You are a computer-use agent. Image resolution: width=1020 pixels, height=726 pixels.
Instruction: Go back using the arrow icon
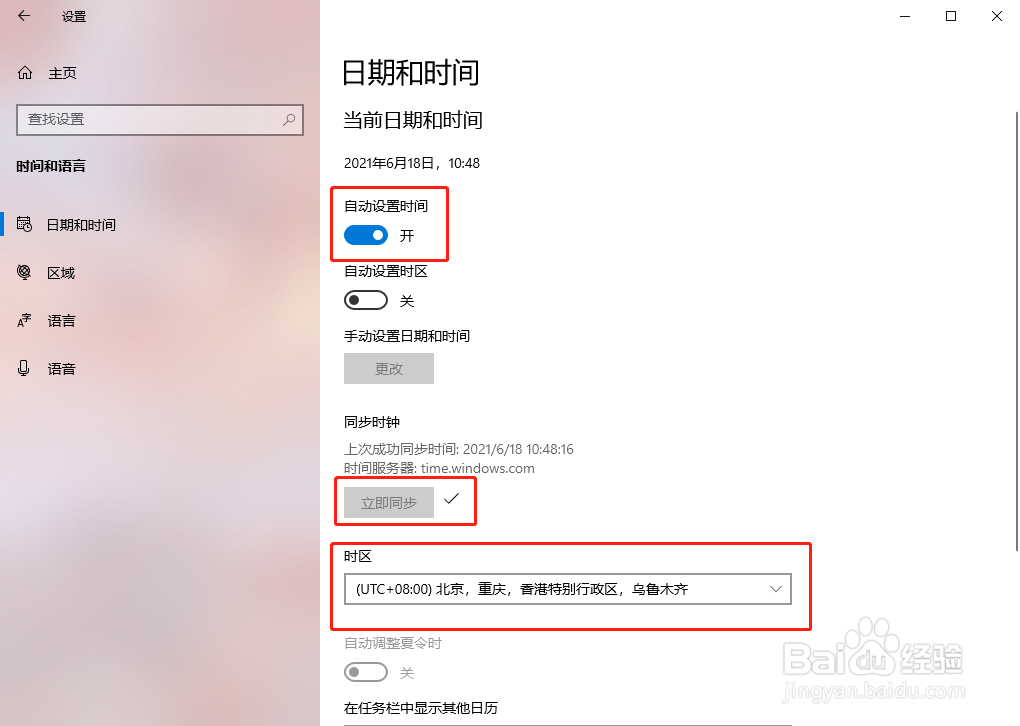point(24,16)
